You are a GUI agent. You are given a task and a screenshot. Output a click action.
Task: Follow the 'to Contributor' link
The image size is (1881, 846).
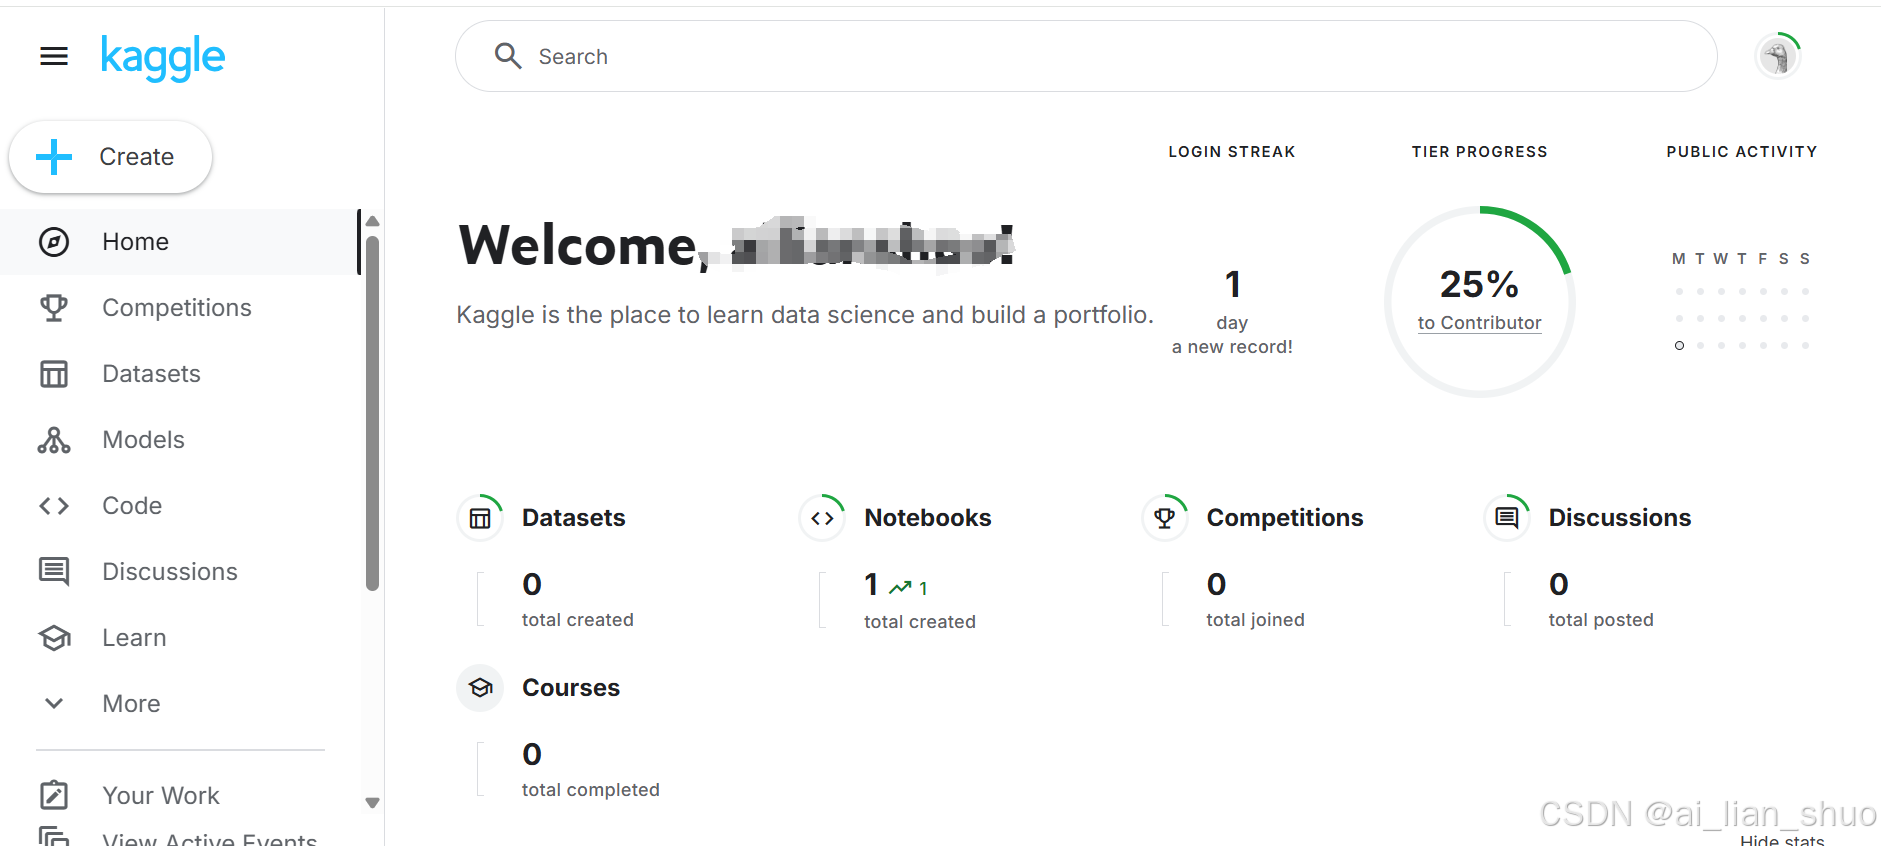click(1479, 323)
